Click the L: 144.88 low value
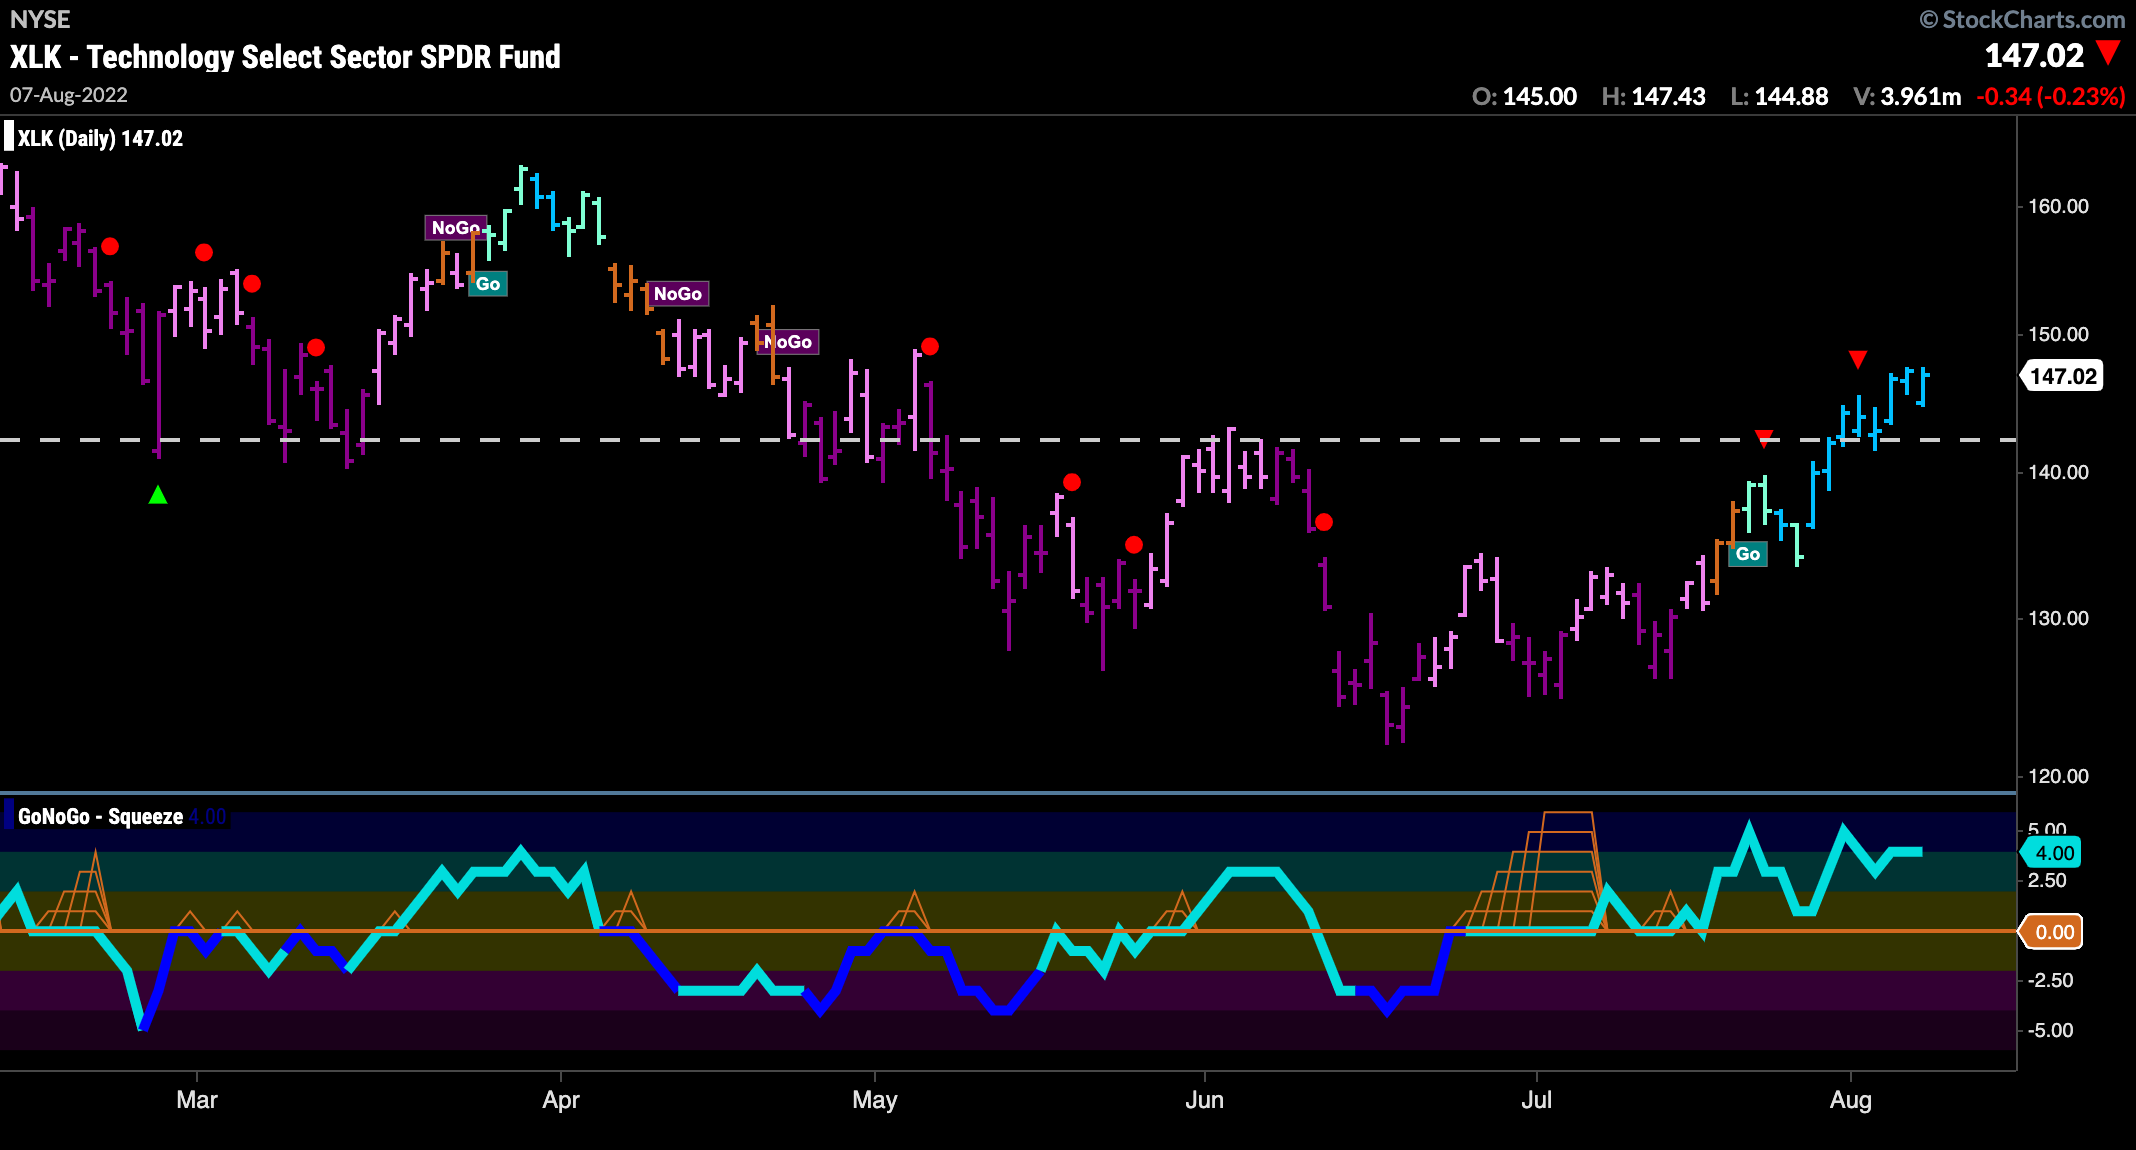 point(1779,97)
